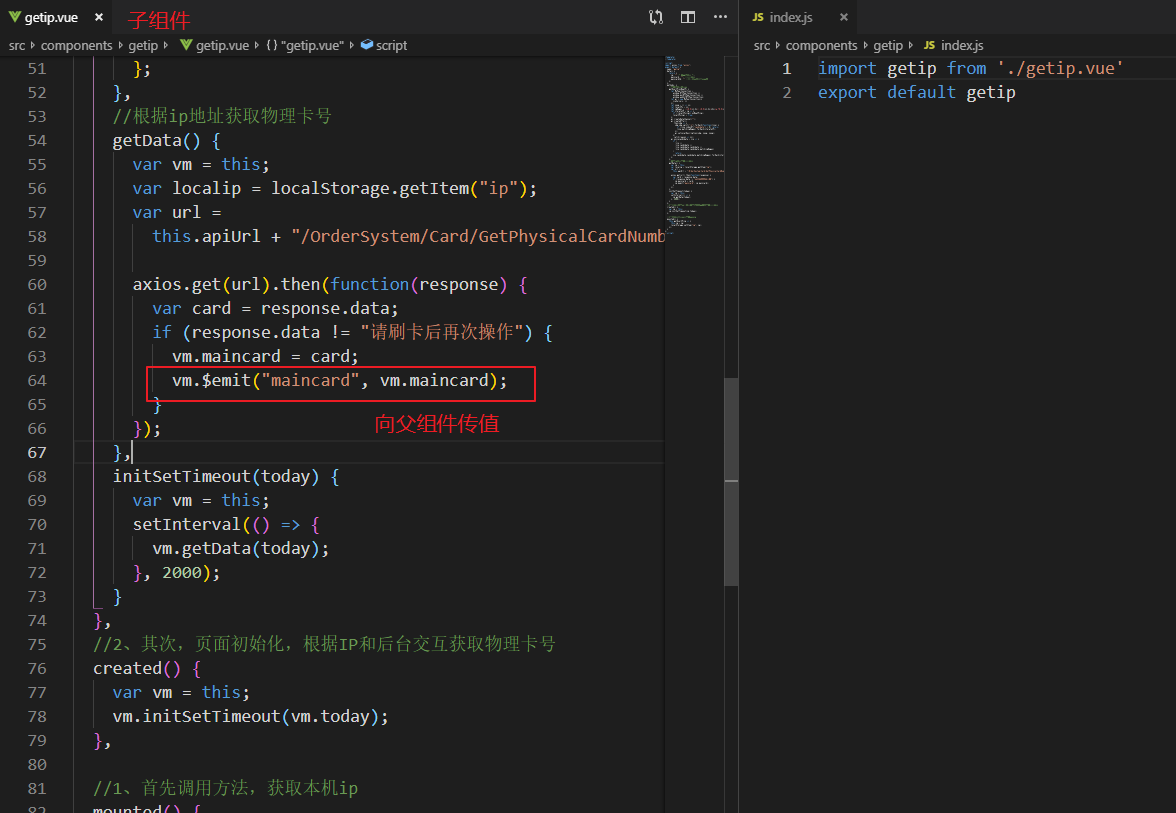Open the src breadcrumb in getip.vue editor
1176x813 pixels.
[x=17, y=45]
